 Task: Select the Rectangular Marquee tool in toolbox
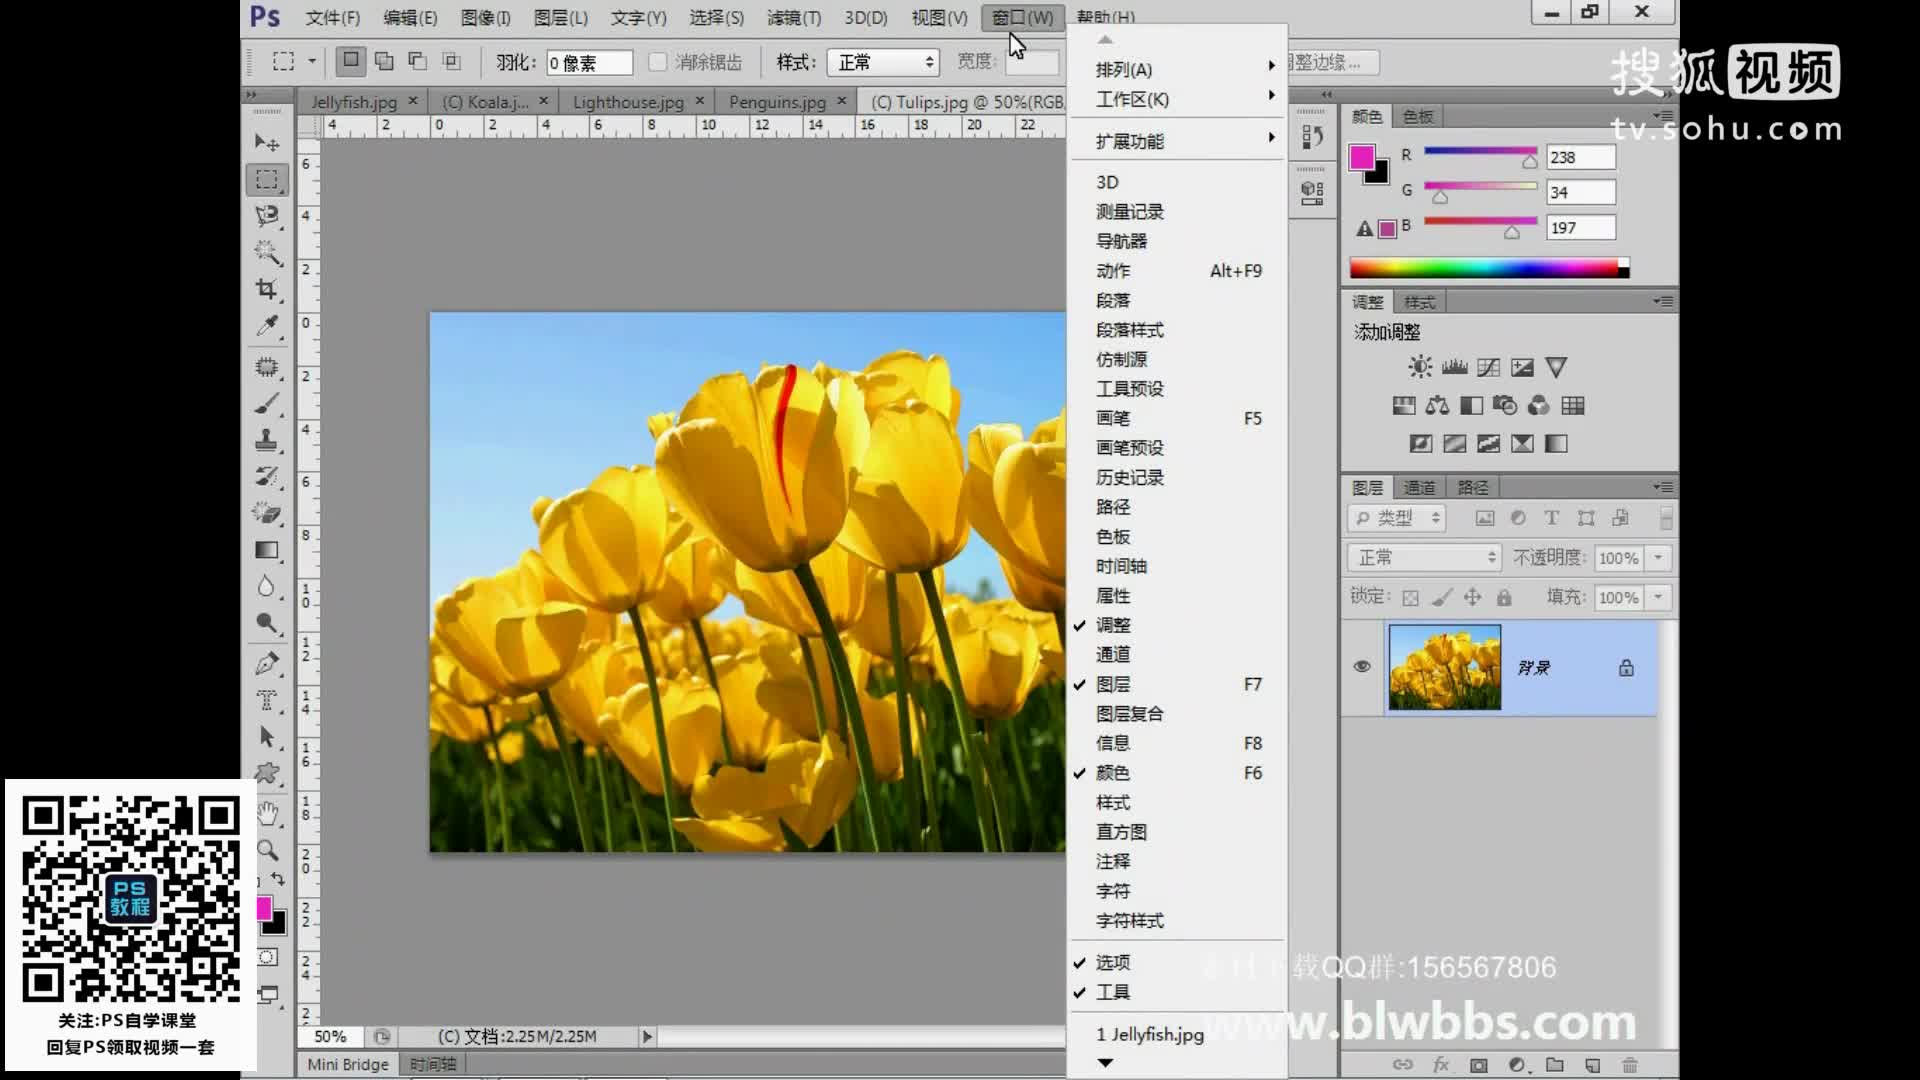pos(266,180)
